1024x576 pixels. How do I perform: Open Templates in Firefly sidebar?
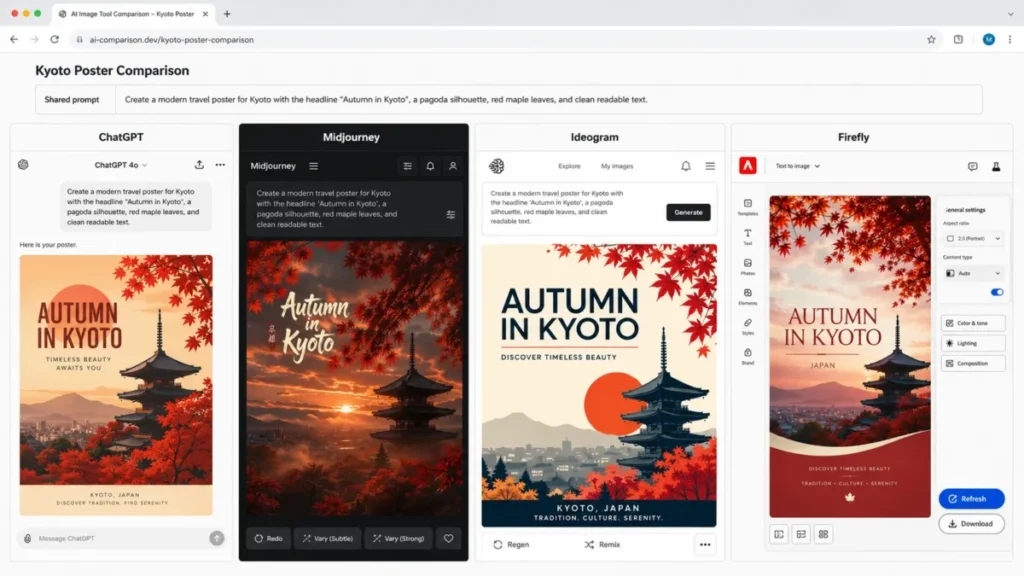pos(748,207)
